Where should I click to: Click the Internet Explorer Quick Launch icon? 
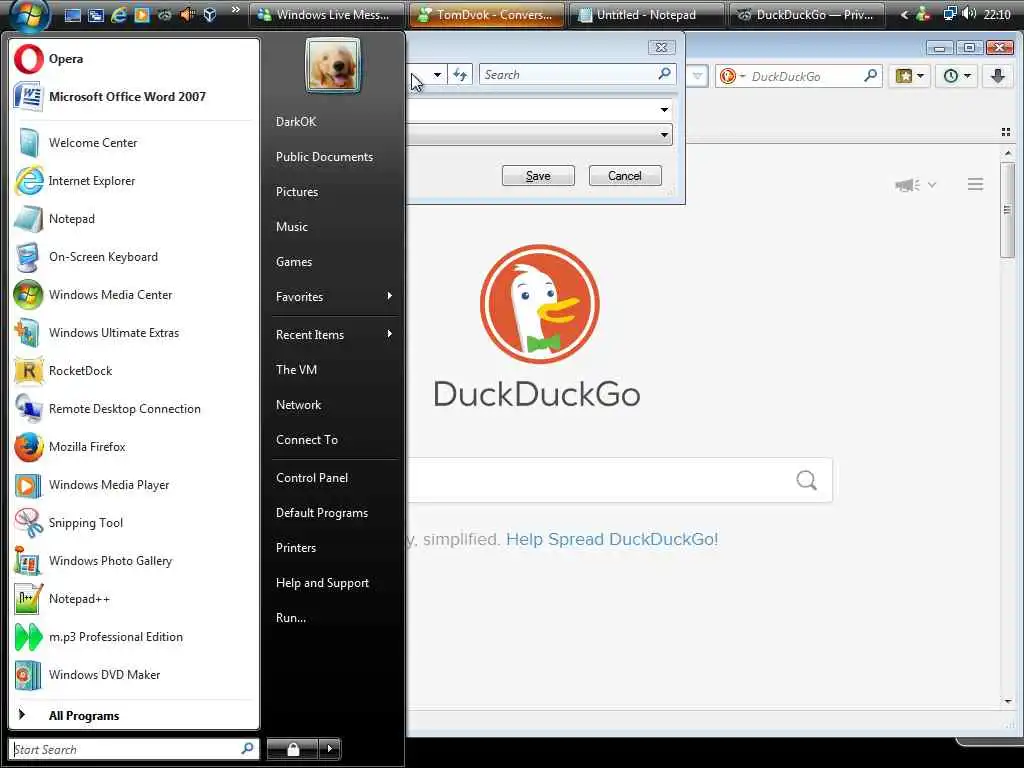(118, 14)
